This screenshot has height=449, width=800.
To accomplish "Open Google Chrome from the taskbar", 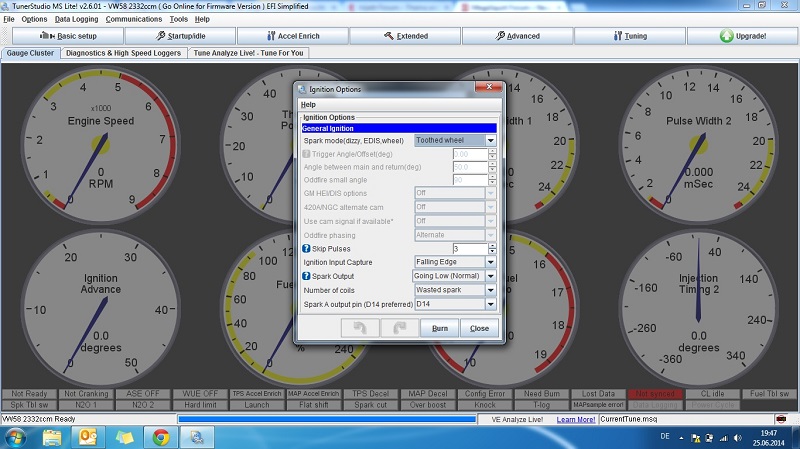I will [159, 436].
